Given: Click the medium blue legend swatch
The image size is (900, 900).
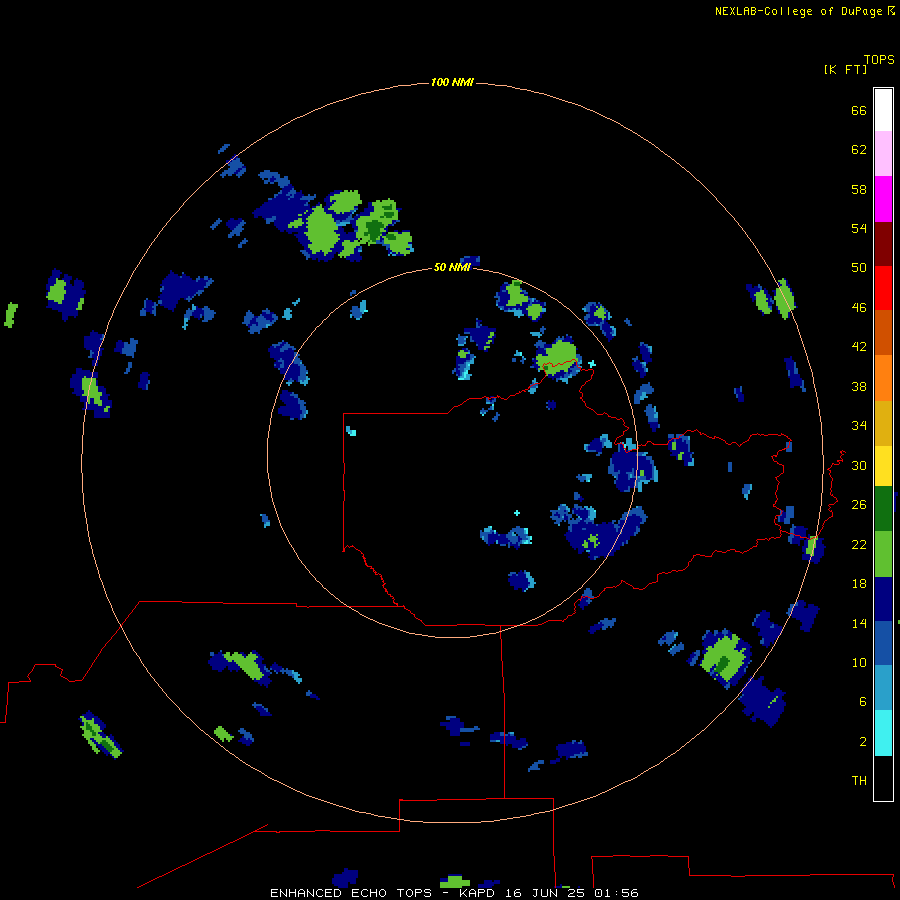Looking at the screenshot, I should pos(883,643).
